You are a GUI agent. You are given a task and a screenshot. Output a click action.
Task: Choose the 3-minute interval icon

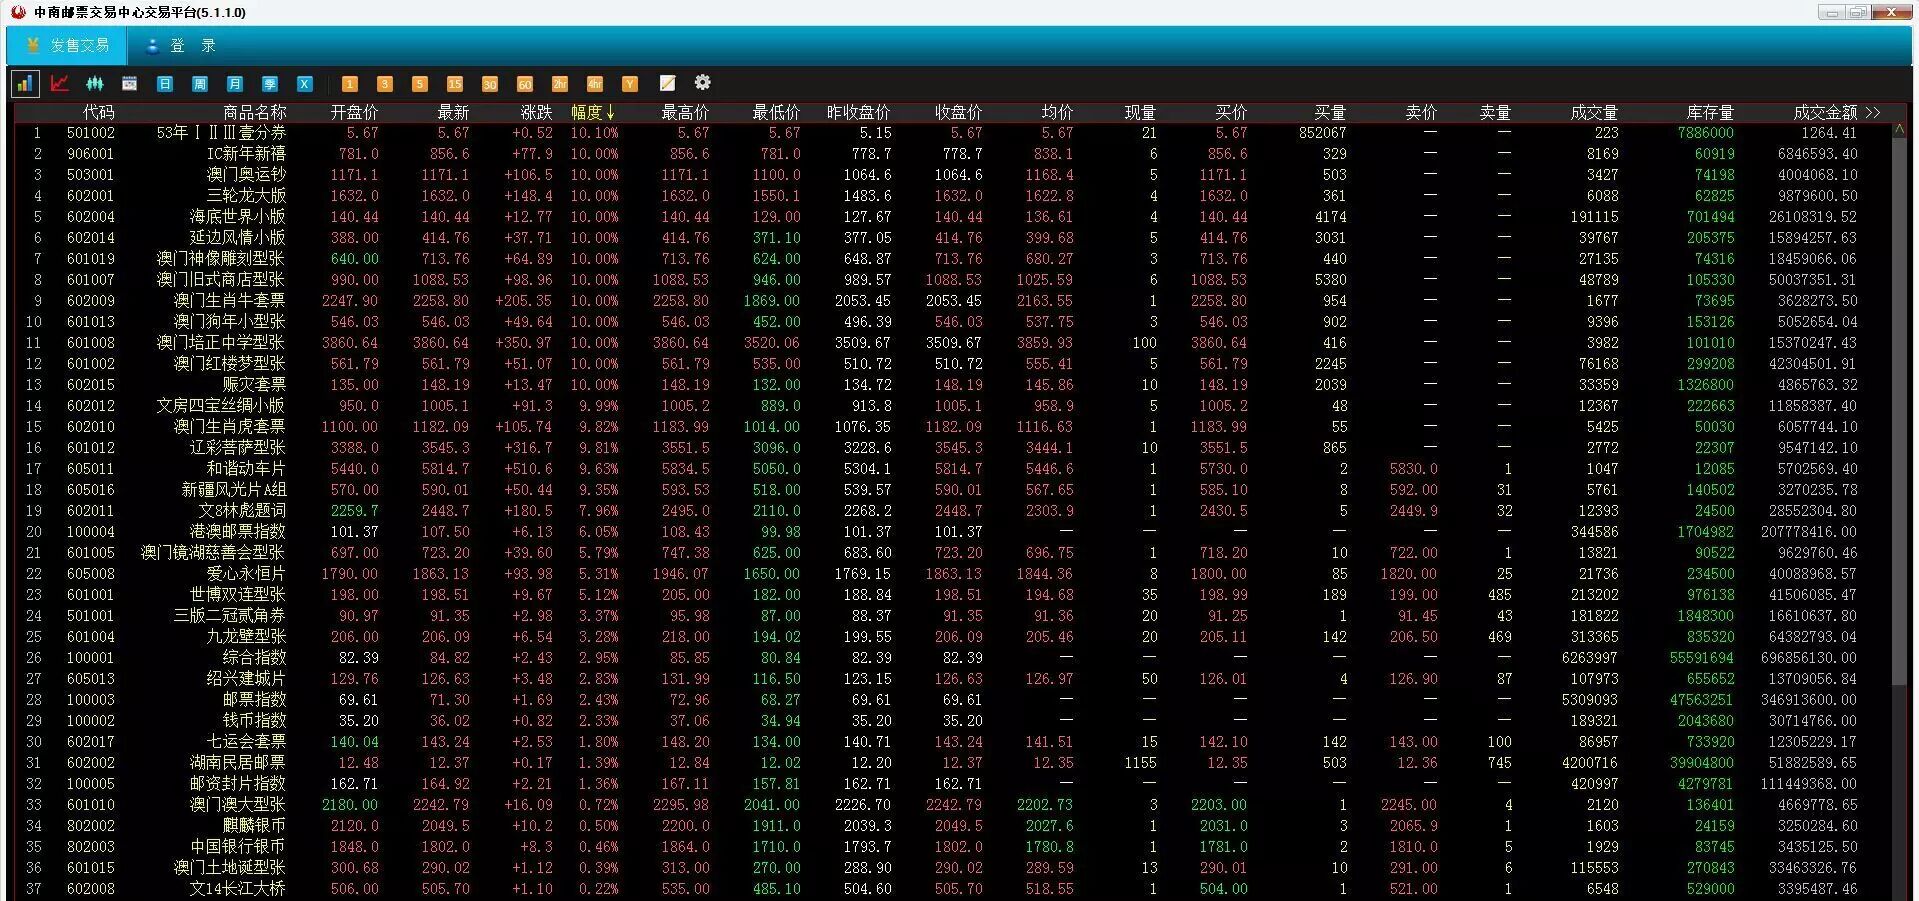[385, 84]
